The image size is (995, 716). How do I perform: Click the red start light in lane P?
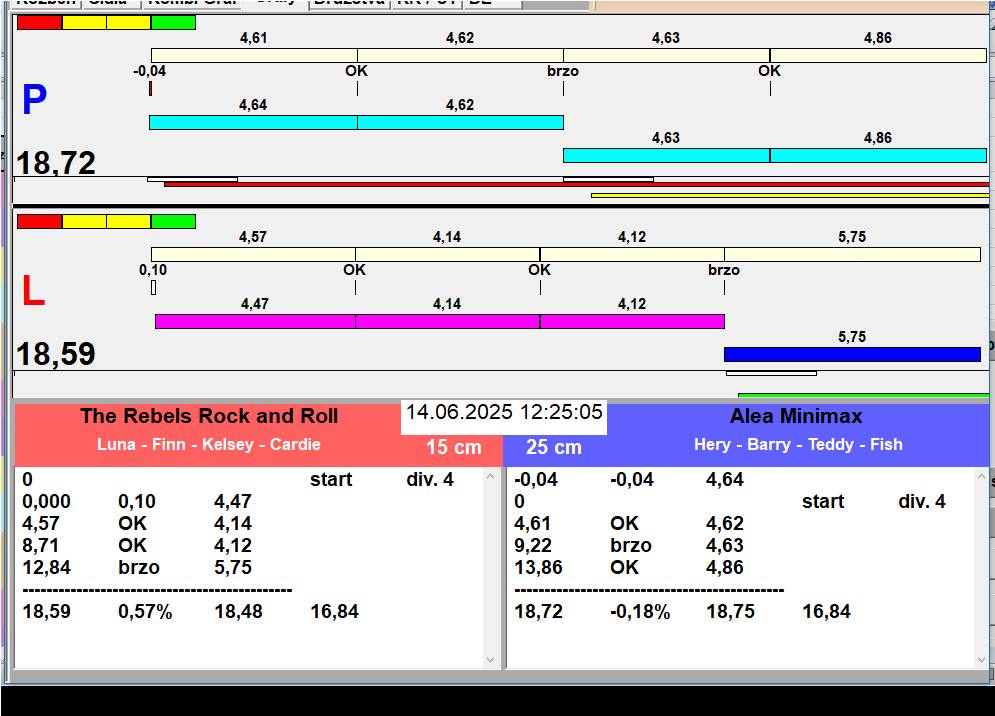39,22
